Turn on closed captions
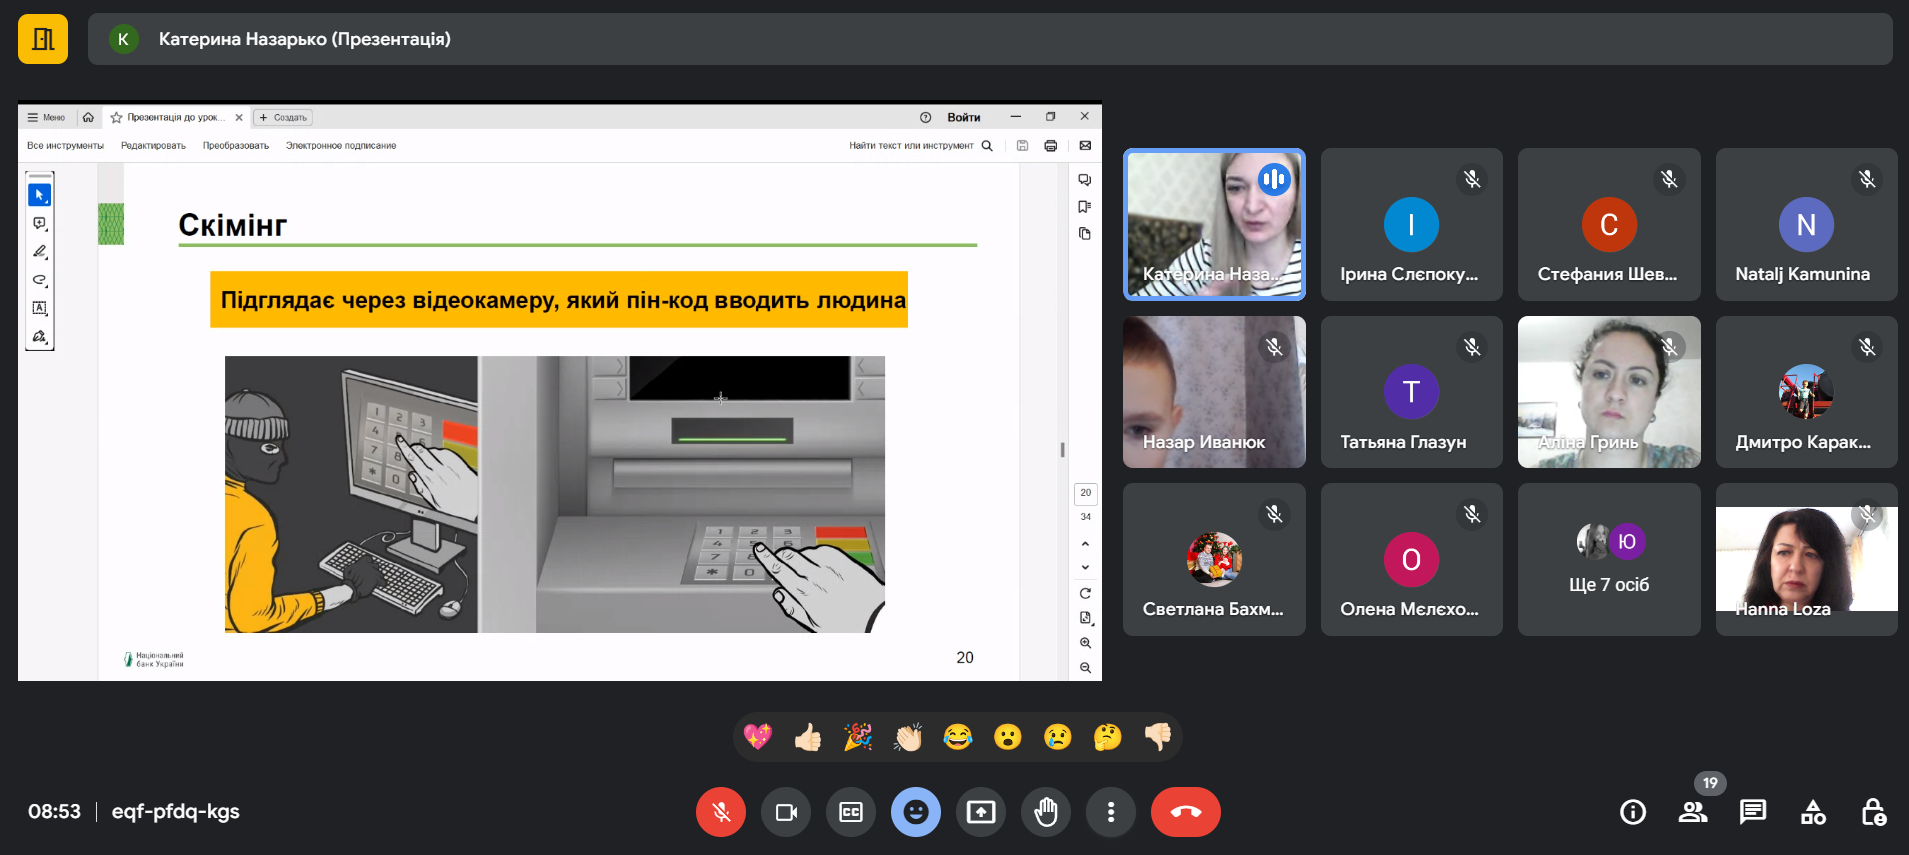Screen dimensions: 1909x855 pyautogui.click(x=851, y=812)
